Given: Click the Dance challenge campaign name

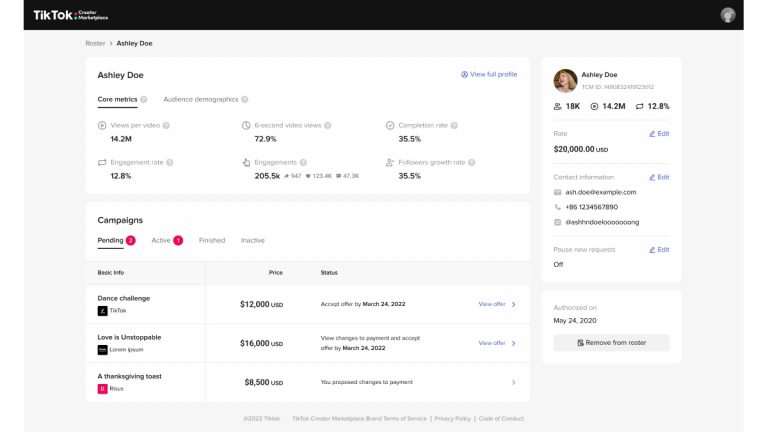Looking at the screenshot, I should [x=123, y=298].
